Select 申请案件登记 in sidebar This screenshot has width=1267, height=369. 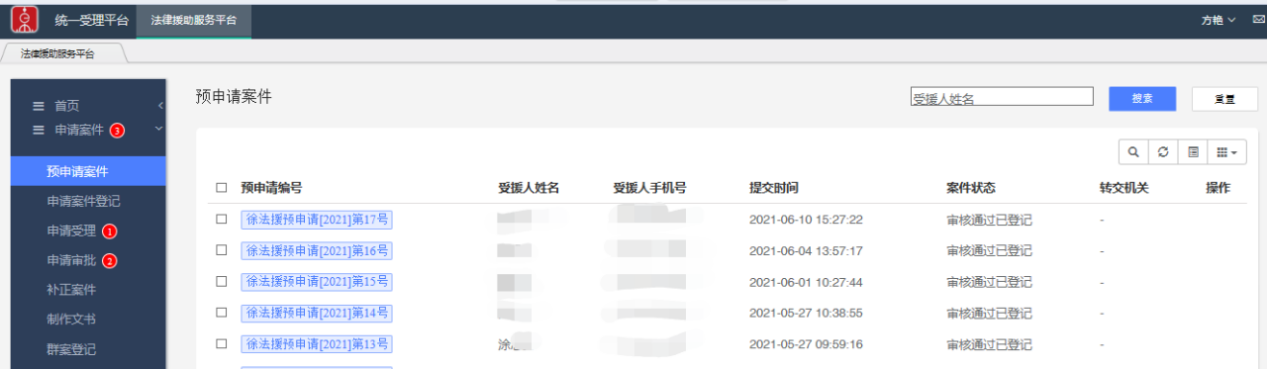click(83, 201)
